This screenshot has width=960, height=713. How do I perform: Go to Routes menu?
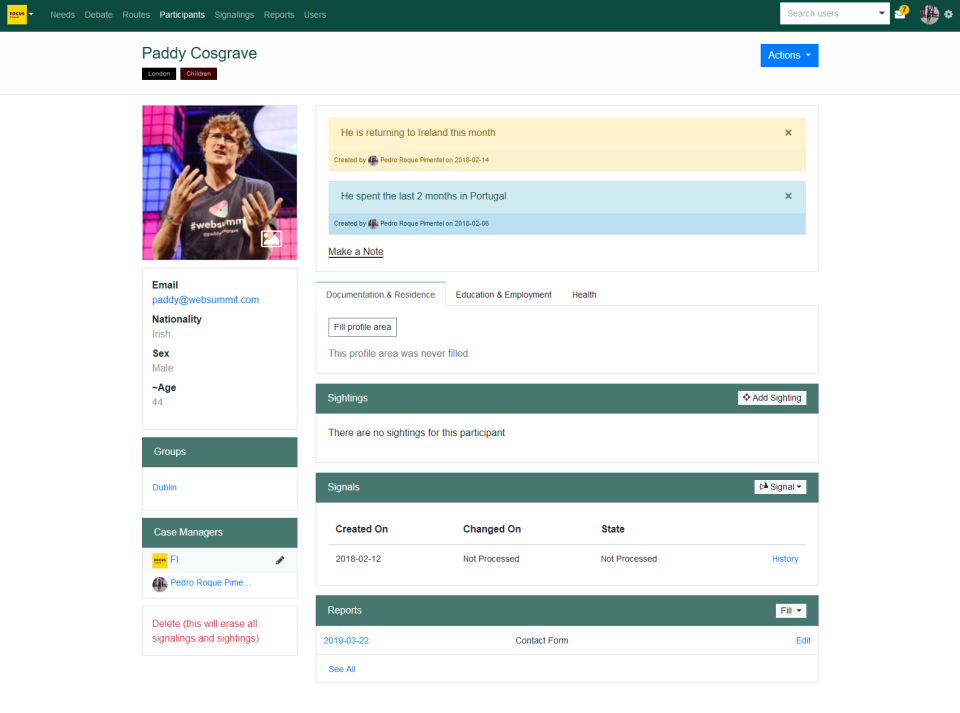[136, 15]
